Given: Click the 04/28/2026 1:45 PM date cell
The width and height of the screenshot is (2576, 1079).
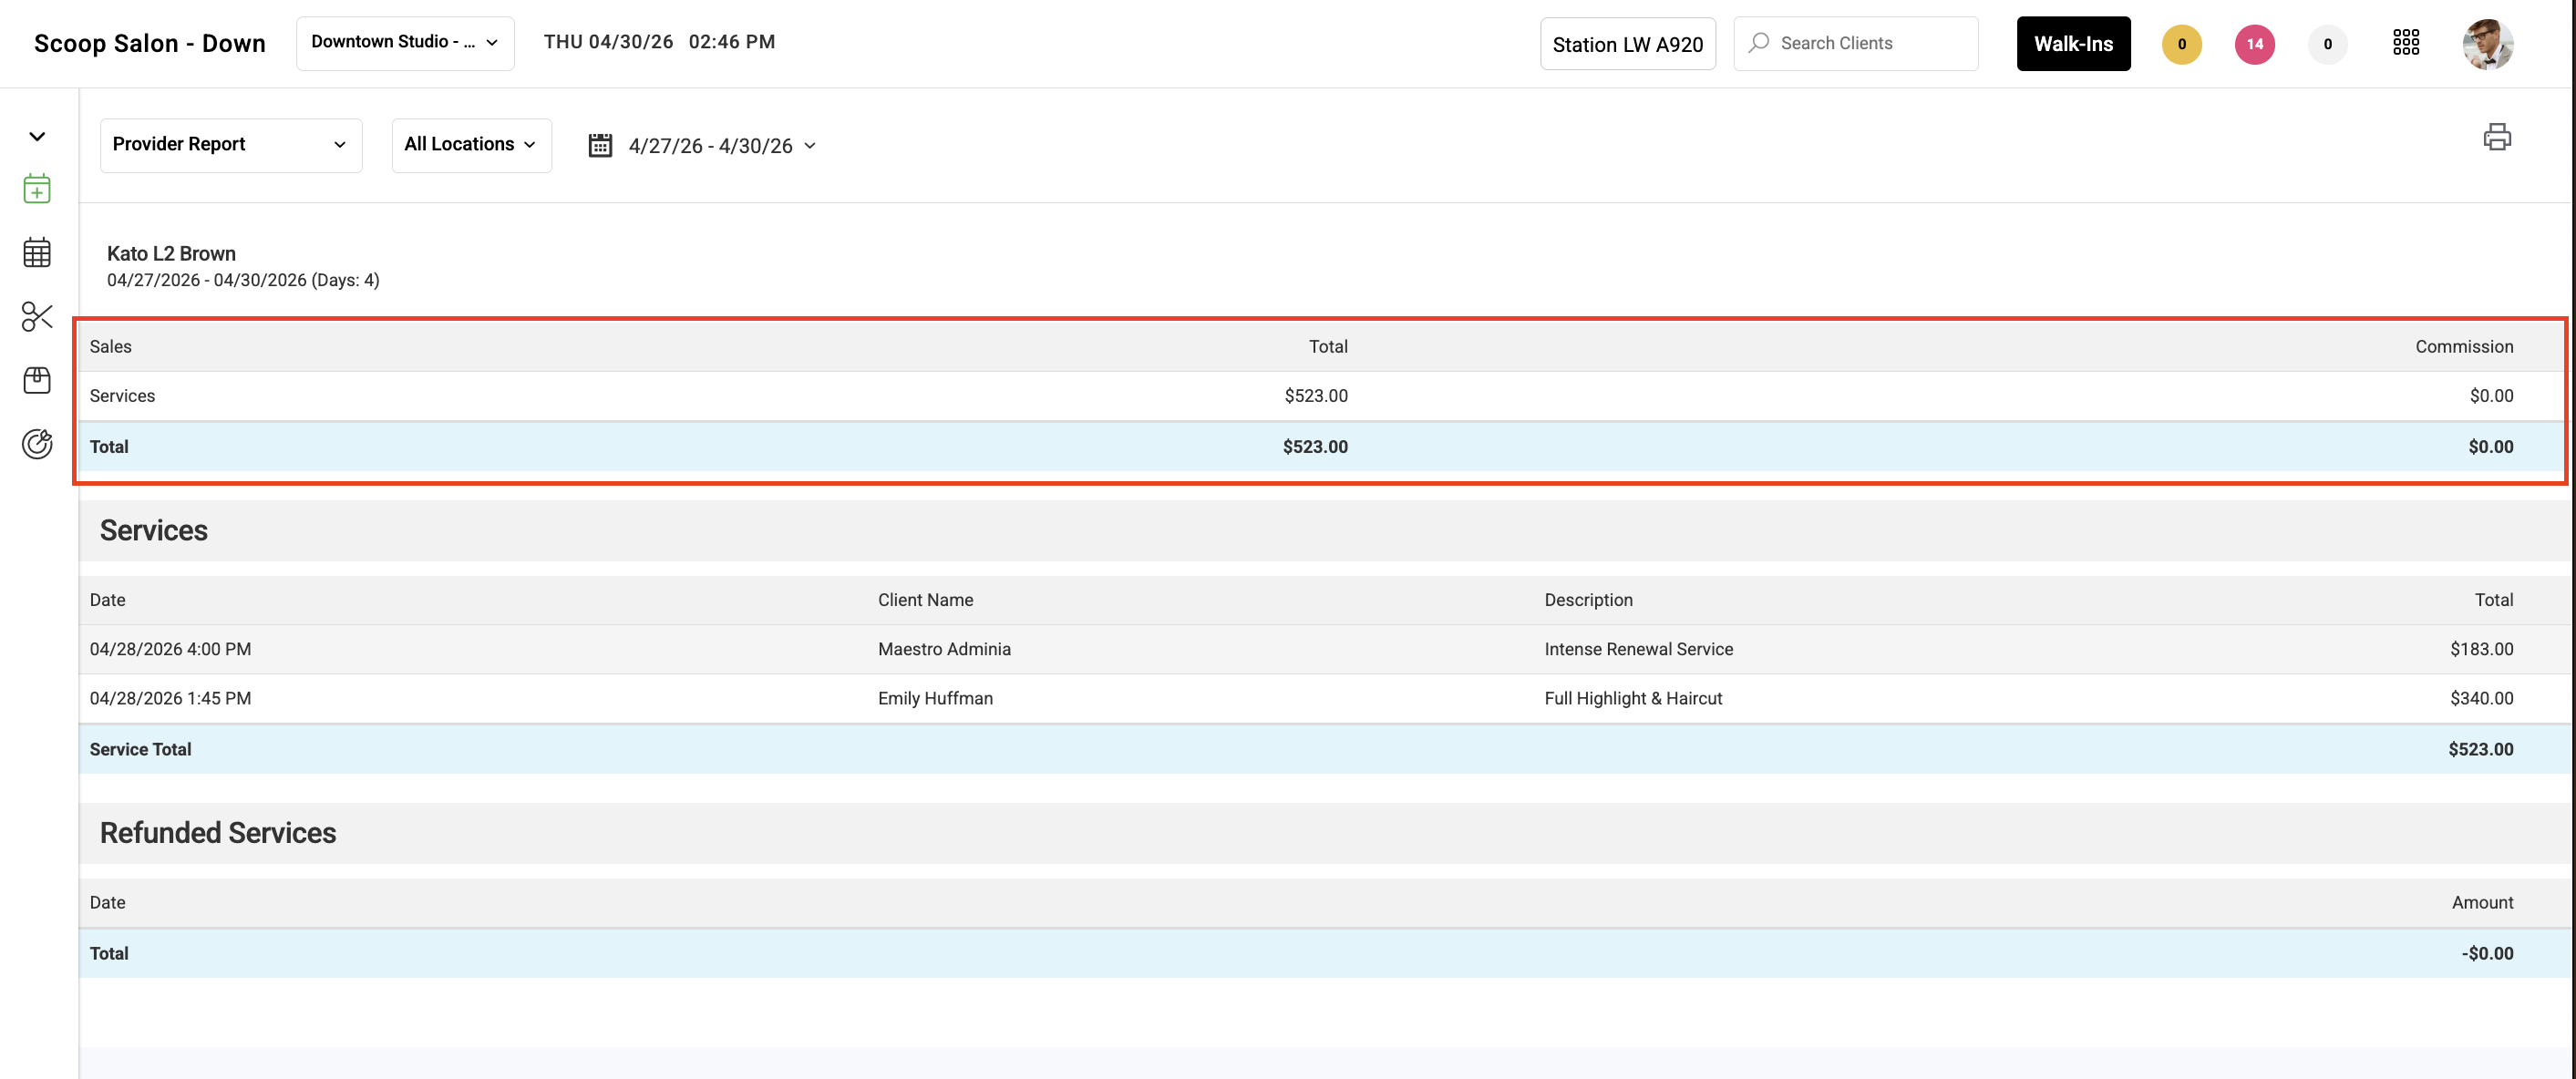Looking at the screenshot, I should [x=170, y=699].
